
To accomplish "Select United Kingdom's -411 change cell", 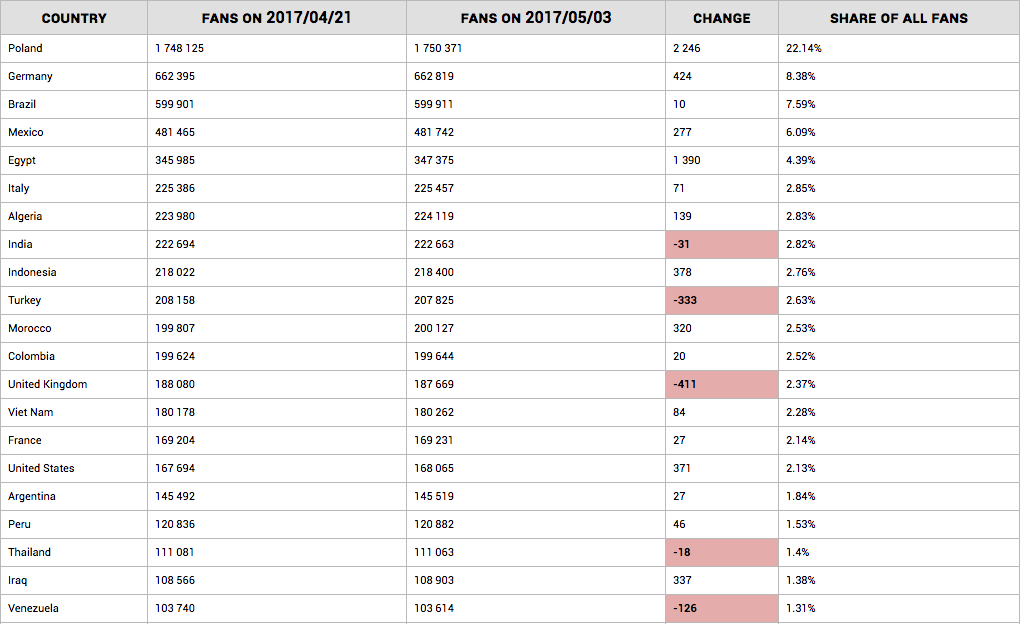I will 722,384.
